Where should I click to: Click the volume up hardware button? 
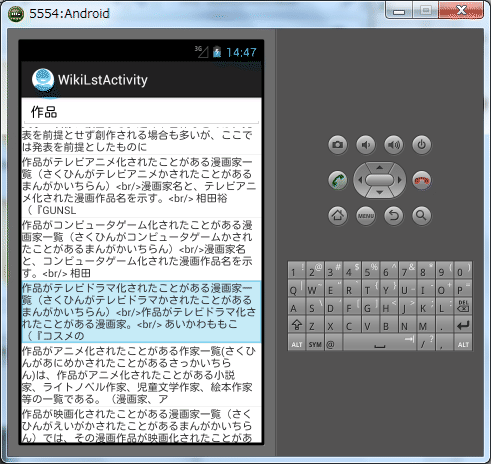pyautogui.click(x=394, y=145)
